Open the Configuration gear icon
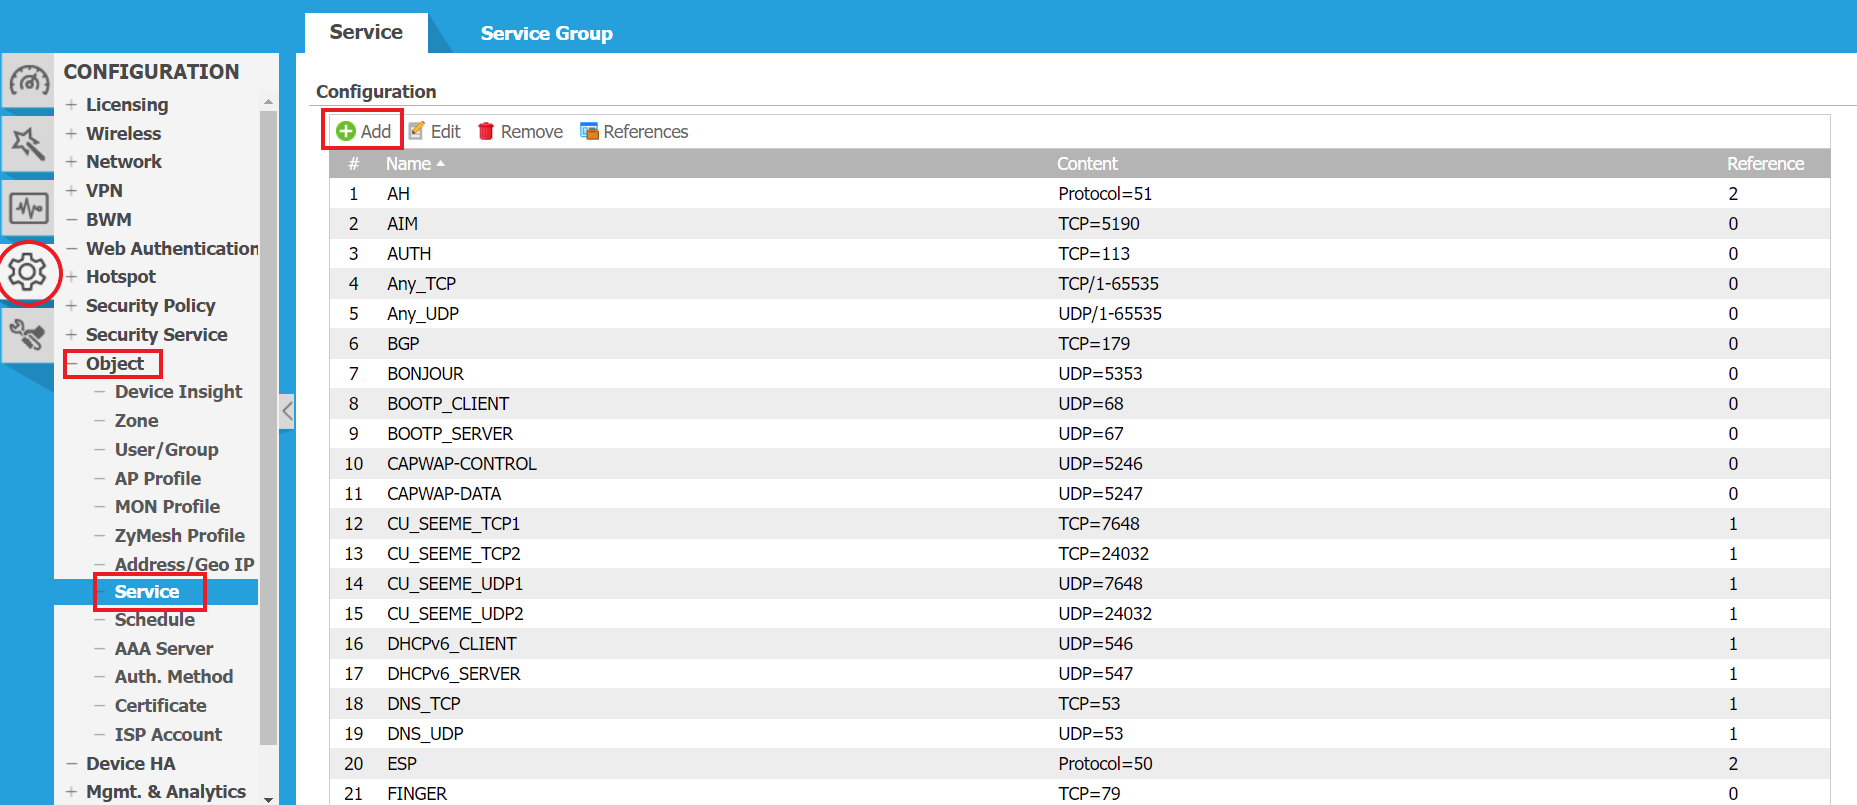This screenshot has height=805, width=1857. (28, 272)
